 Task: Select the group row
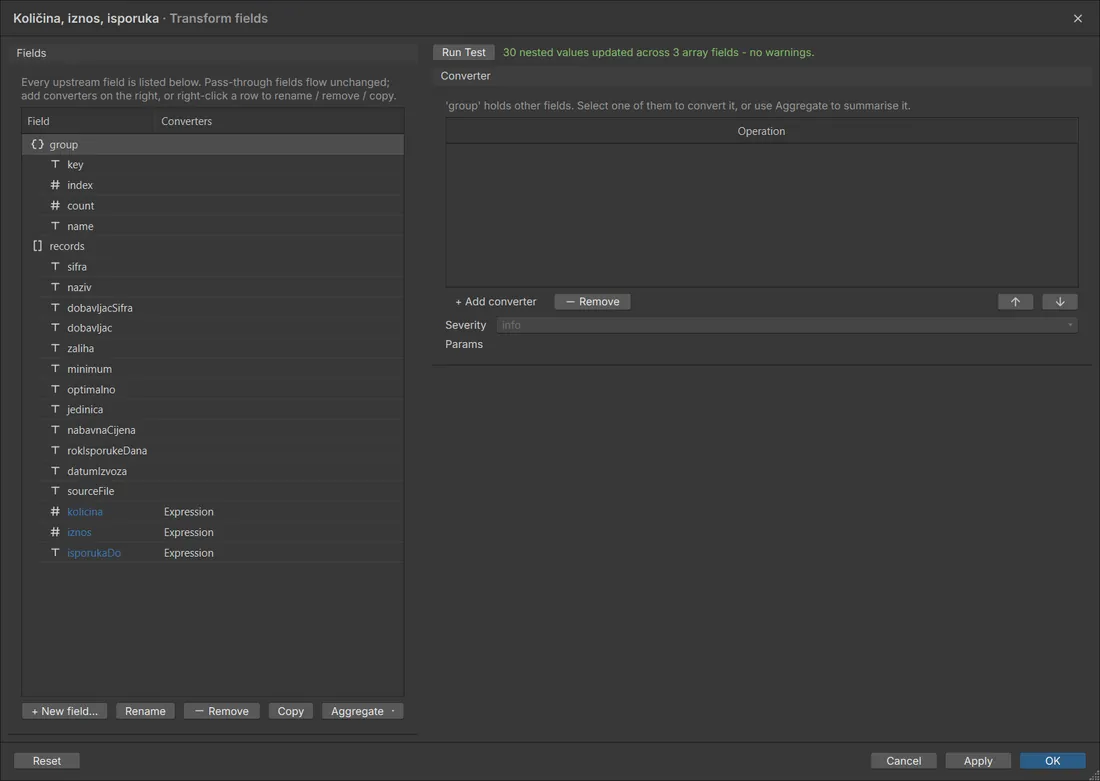[213, 145]
